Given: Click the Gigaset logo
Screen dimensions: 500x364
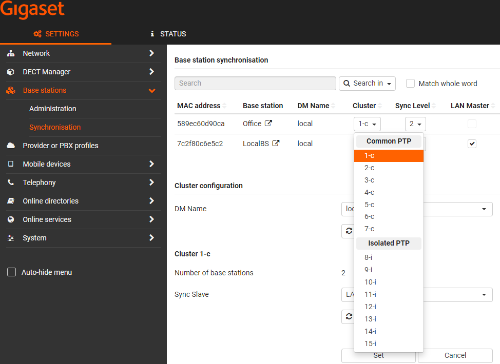Looking at the screenshot, I should point(32,9).
